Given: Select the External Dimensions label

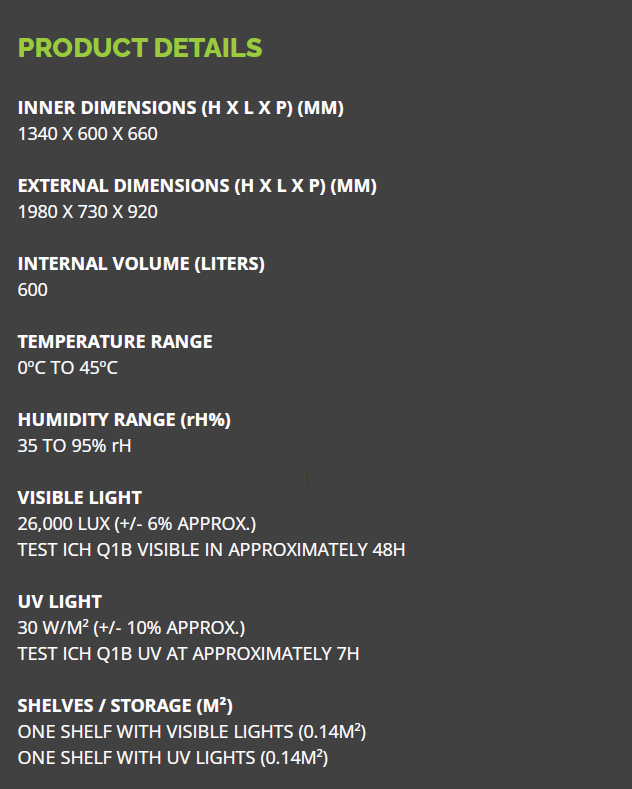Looking at the screenshot, I should tap(197, 186).
